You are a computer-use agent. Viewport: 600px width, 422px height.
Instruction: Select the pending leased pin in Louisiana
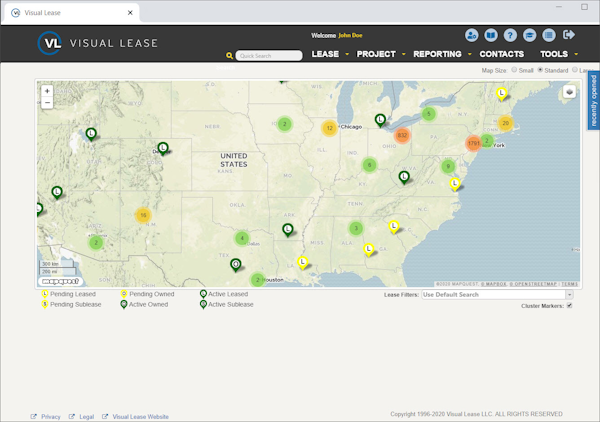click(303, 262)
